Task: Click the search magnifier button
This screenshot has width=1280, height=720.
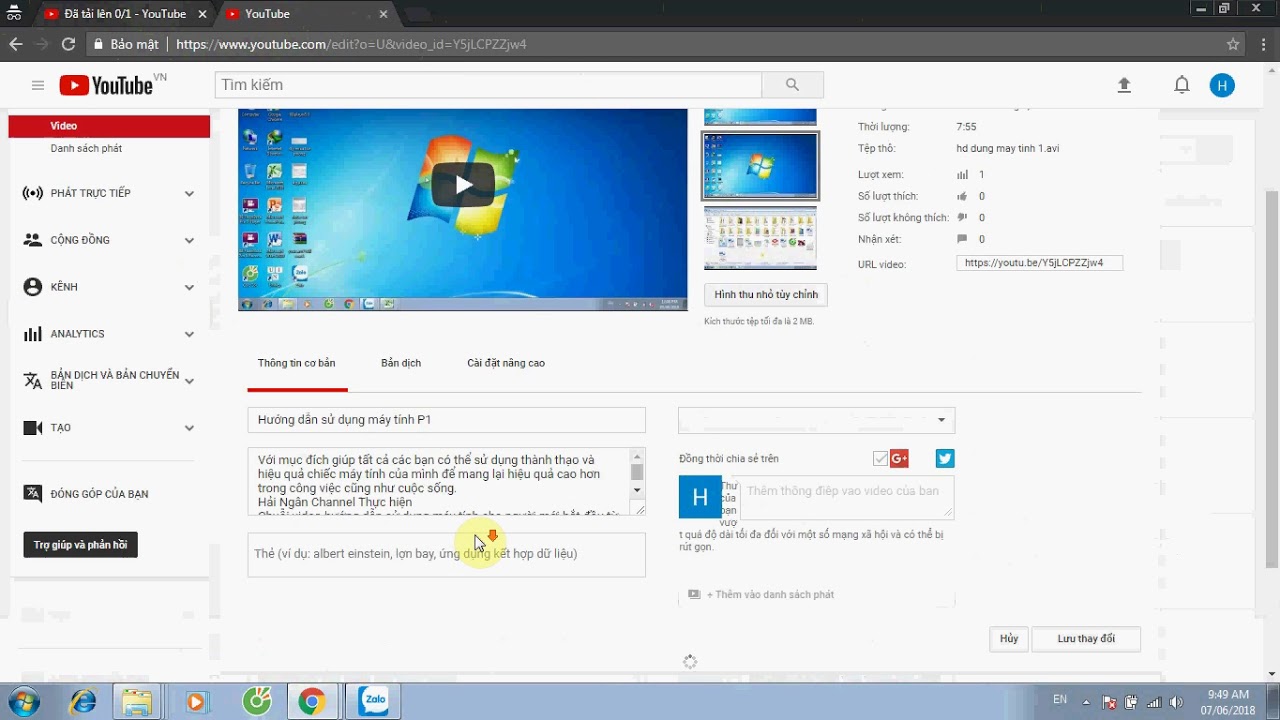Action: click(x=792, y=85)
